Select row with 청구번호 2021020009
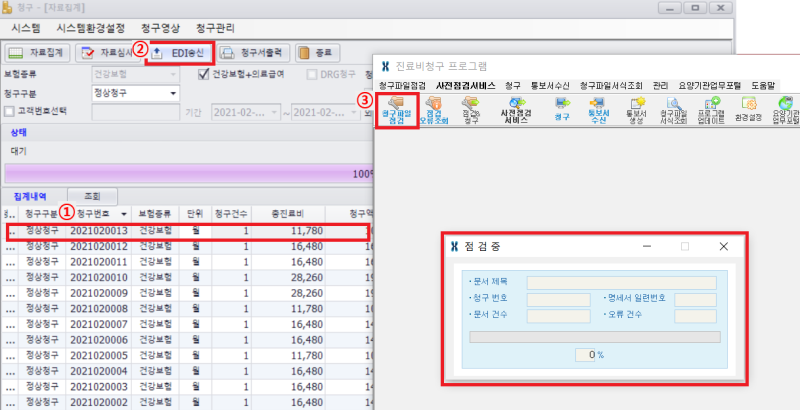 (x=188, y=293)
